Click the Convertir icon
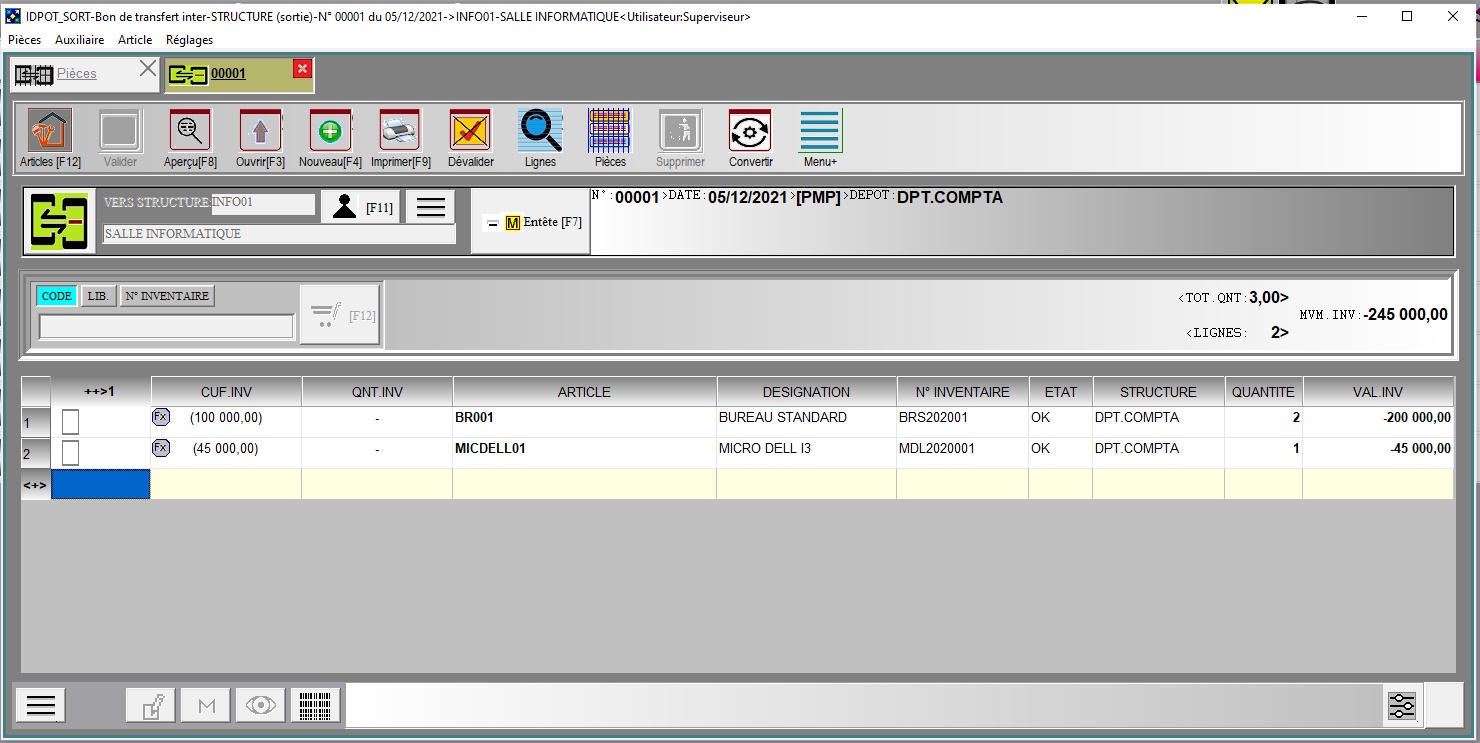Viewport: 1480px width, 743px height. 750,131
